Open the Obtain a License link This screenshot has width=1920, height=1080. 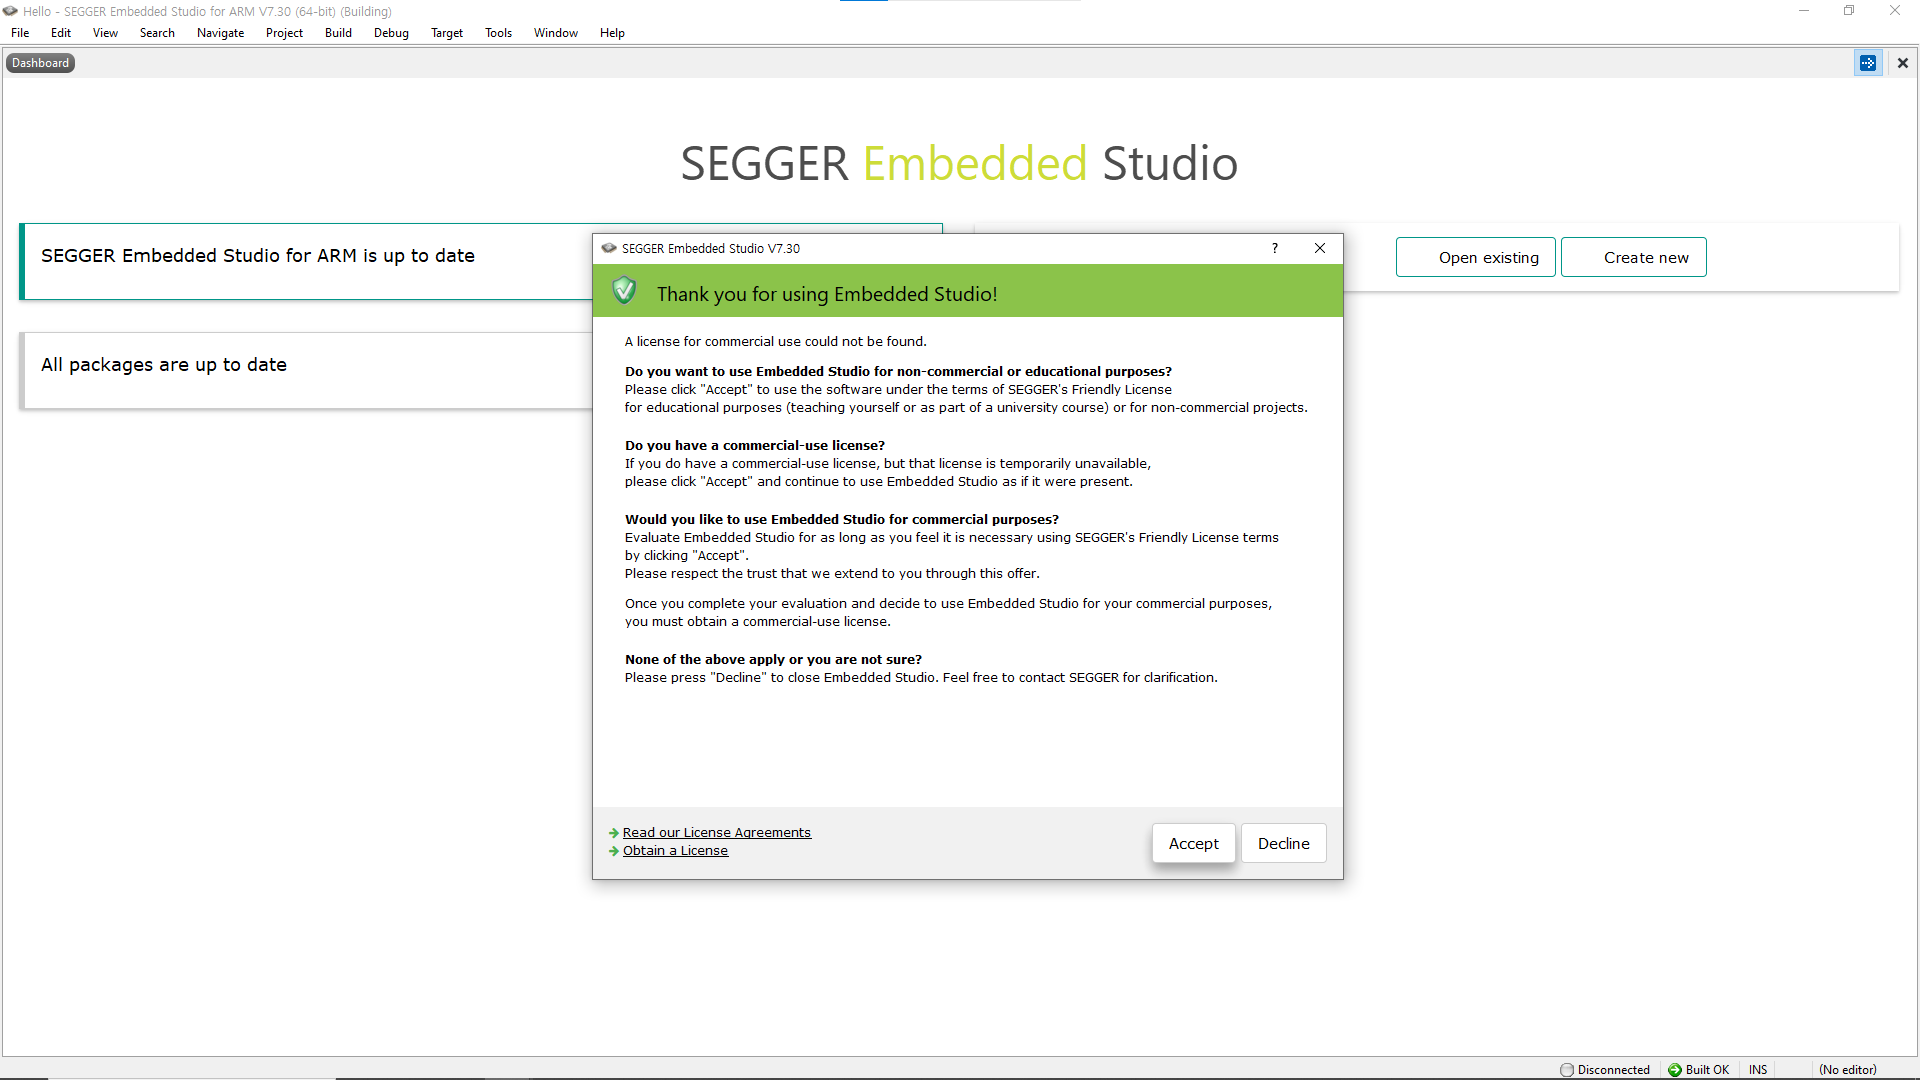tap(675, 850)
